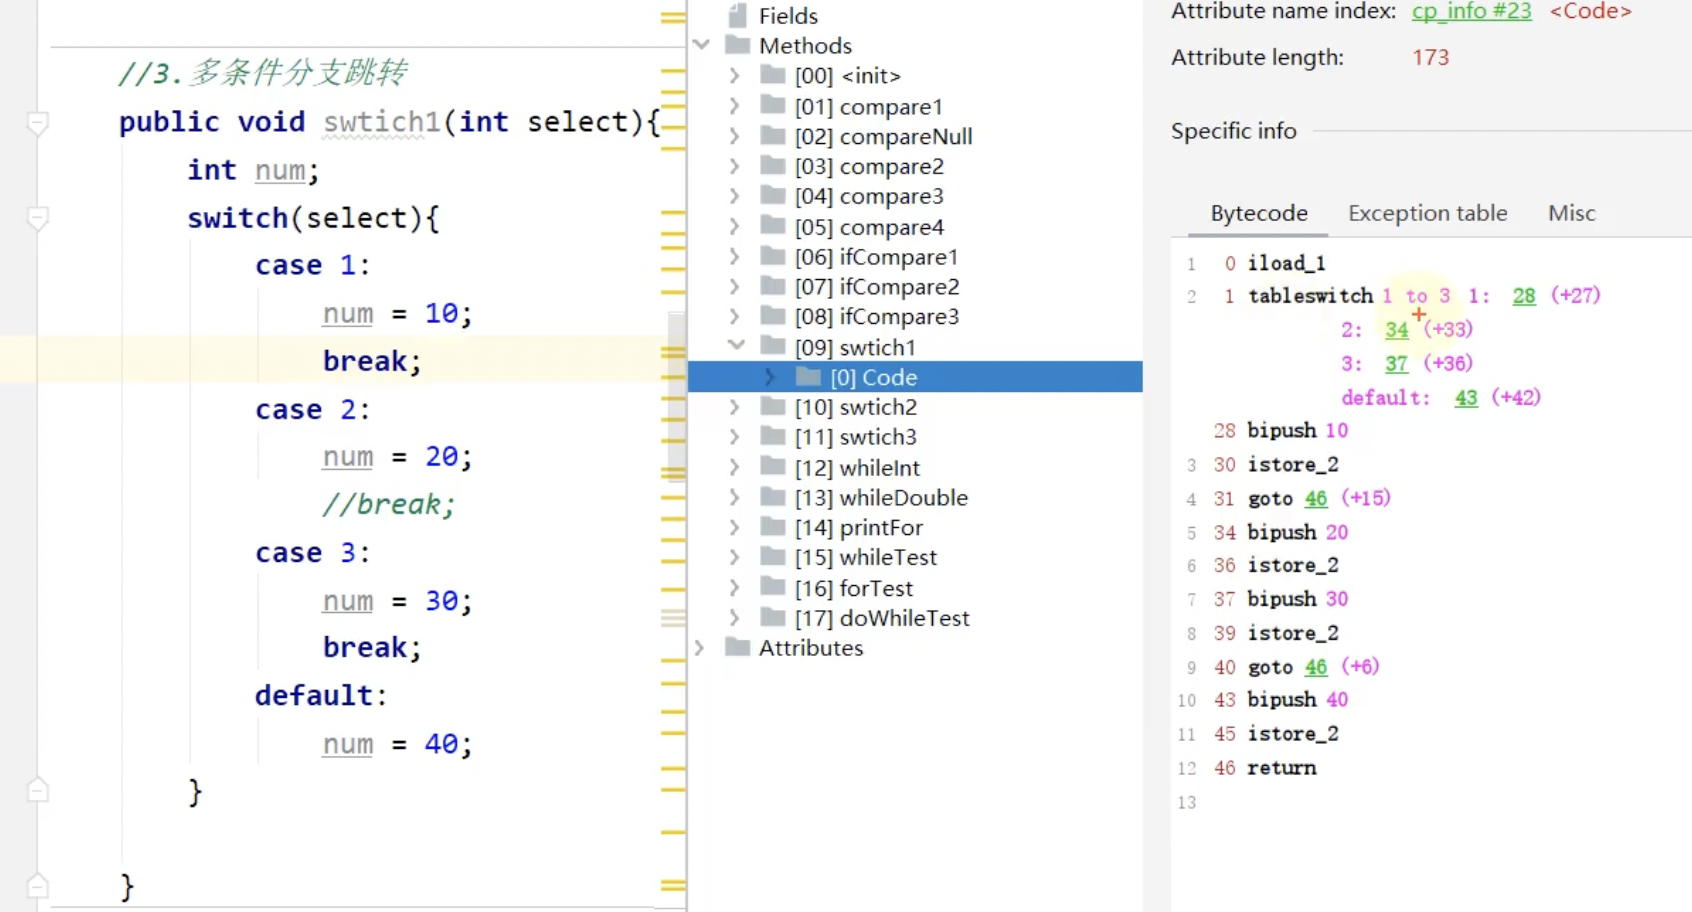Screen dimensions: 1692x912
Task: Click 'case 3:' label in code
Action: point(312,553)
